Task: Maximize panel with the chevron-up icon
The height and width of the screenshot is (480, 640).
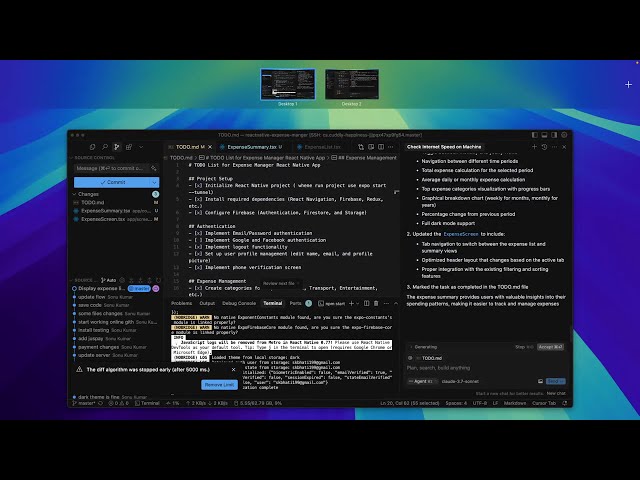Action: pyautogui.click(x=396, y=303)
